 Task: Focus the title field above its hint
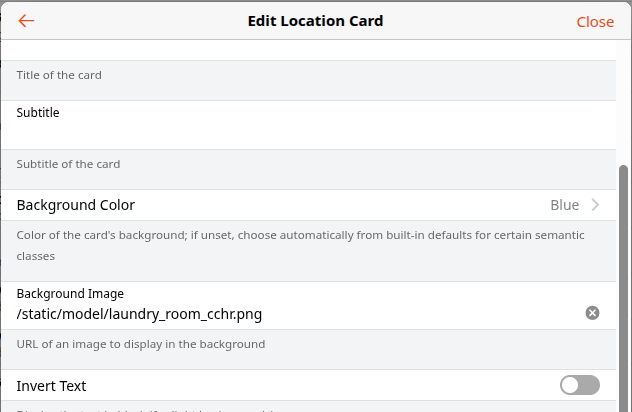click(300, 50)
